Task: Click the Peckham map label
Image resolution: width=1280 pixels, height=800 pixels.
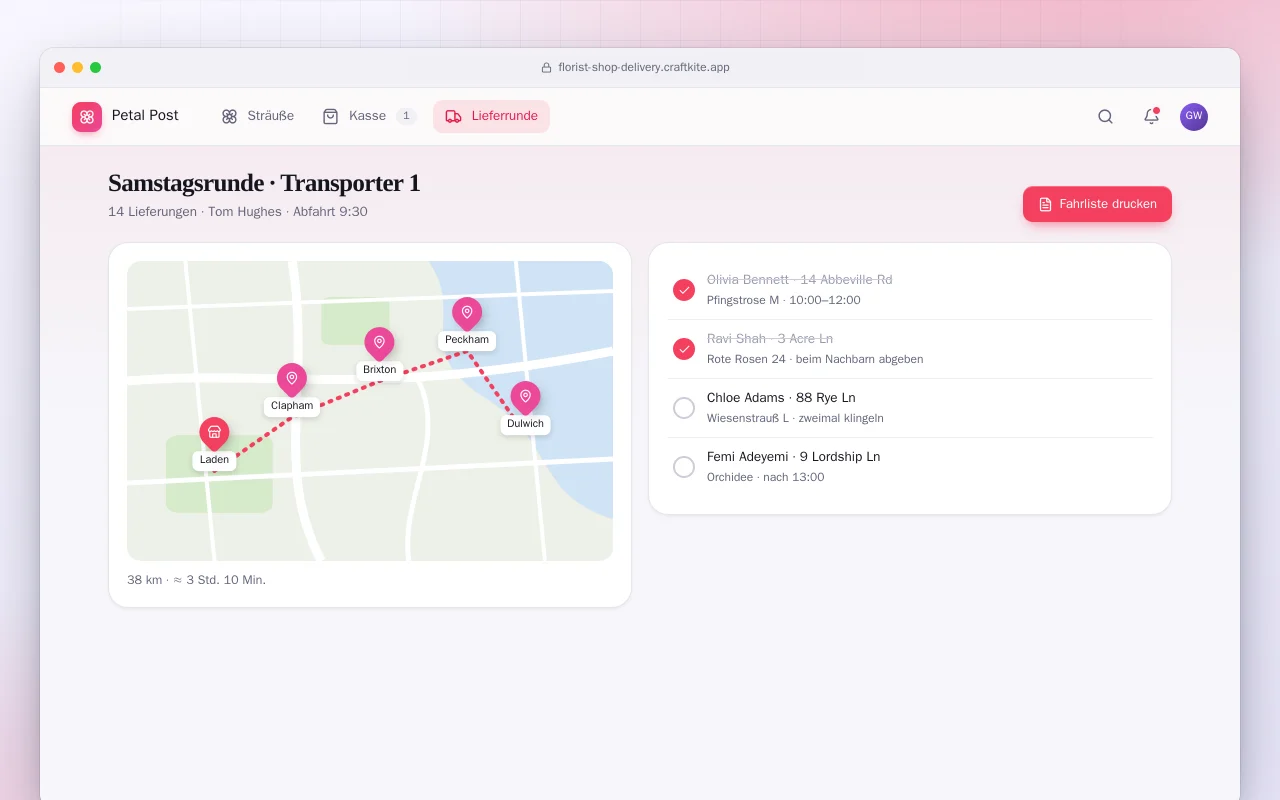Action: [467, 340]
